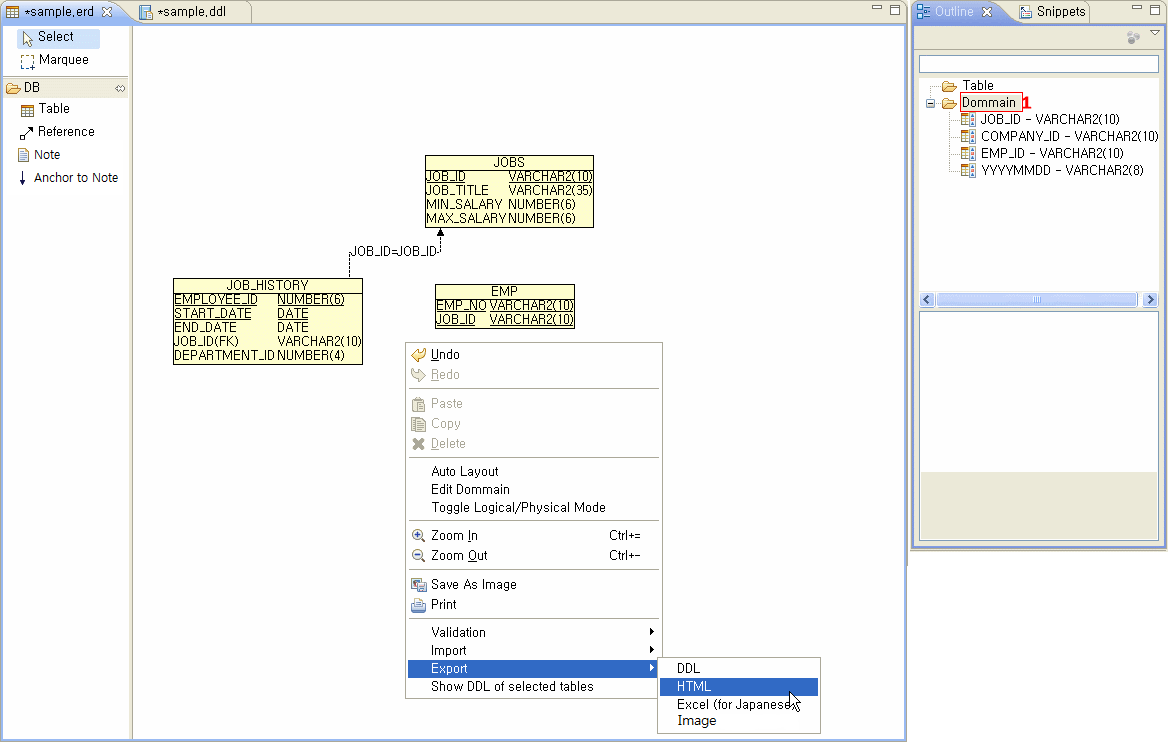Select EMP_ID - VARCHAR2(10) in the Outline

(x=1031, y=152)
